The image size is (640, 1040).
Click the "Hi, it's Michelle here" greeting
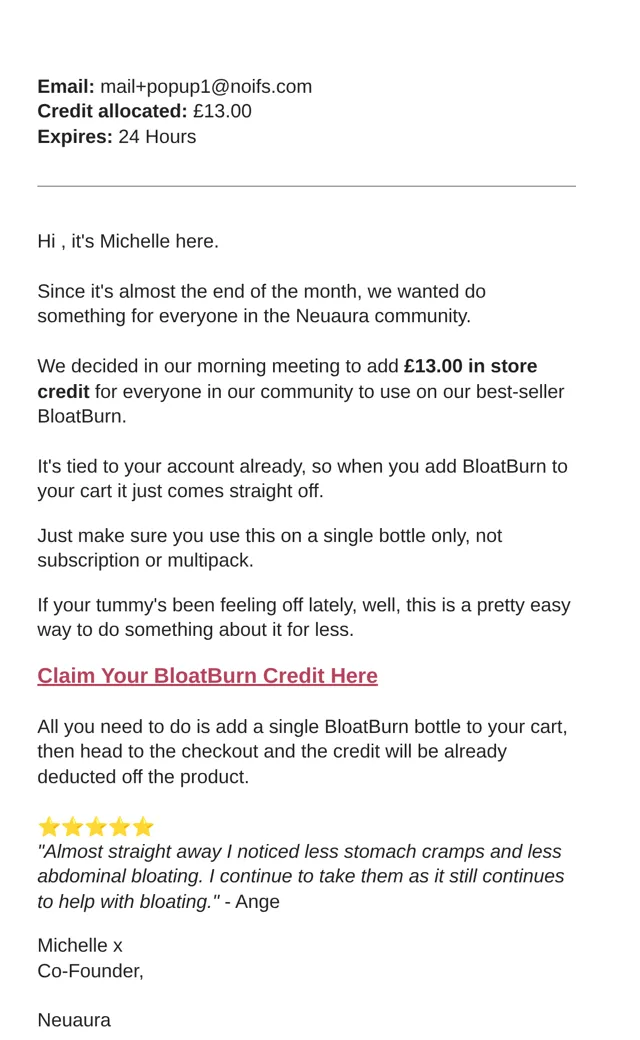coord(128,241)
